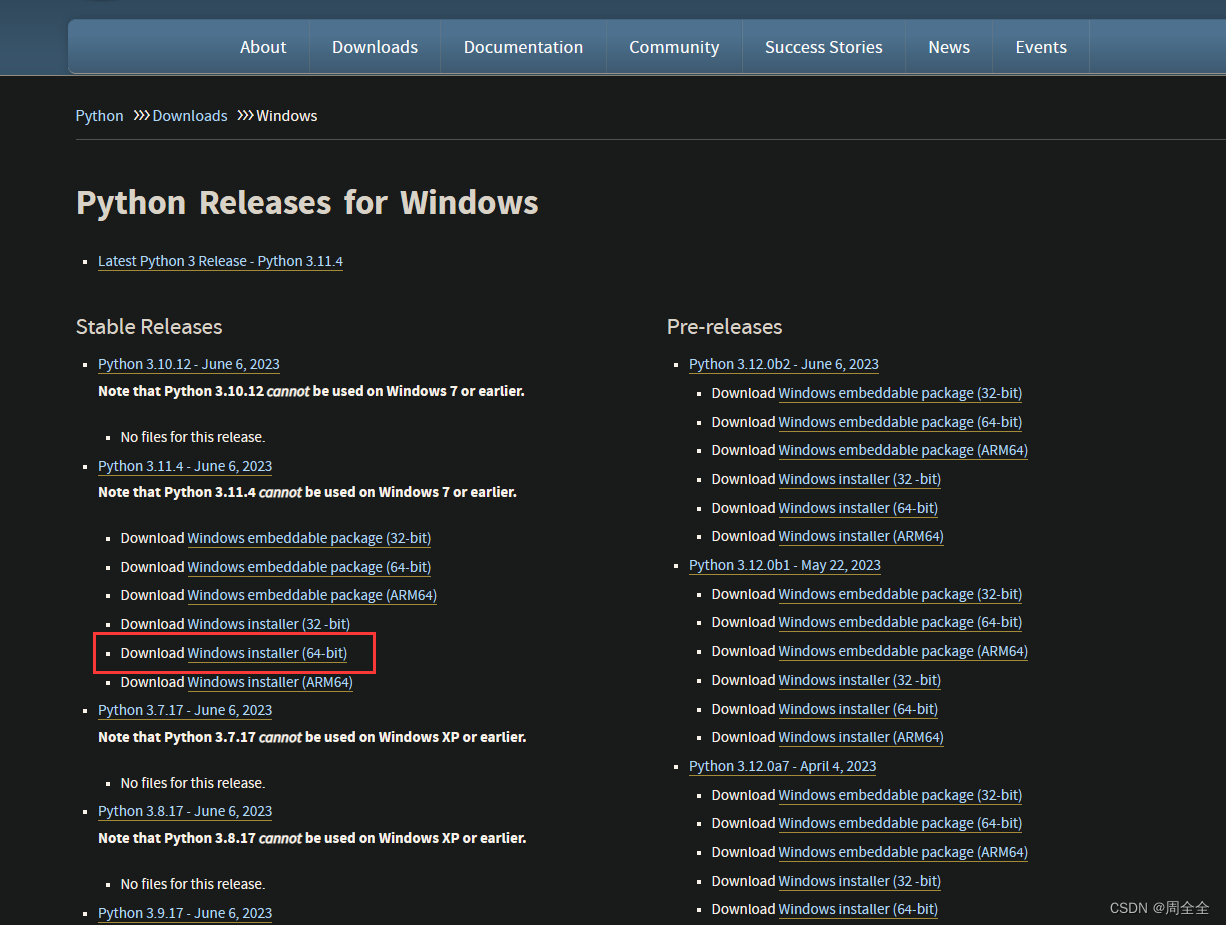Screen dimensions: 1226x925
Task: Open Python 3.12.0b1 - May 22, 2023 pre-release
Action: (x=785, y=565)
